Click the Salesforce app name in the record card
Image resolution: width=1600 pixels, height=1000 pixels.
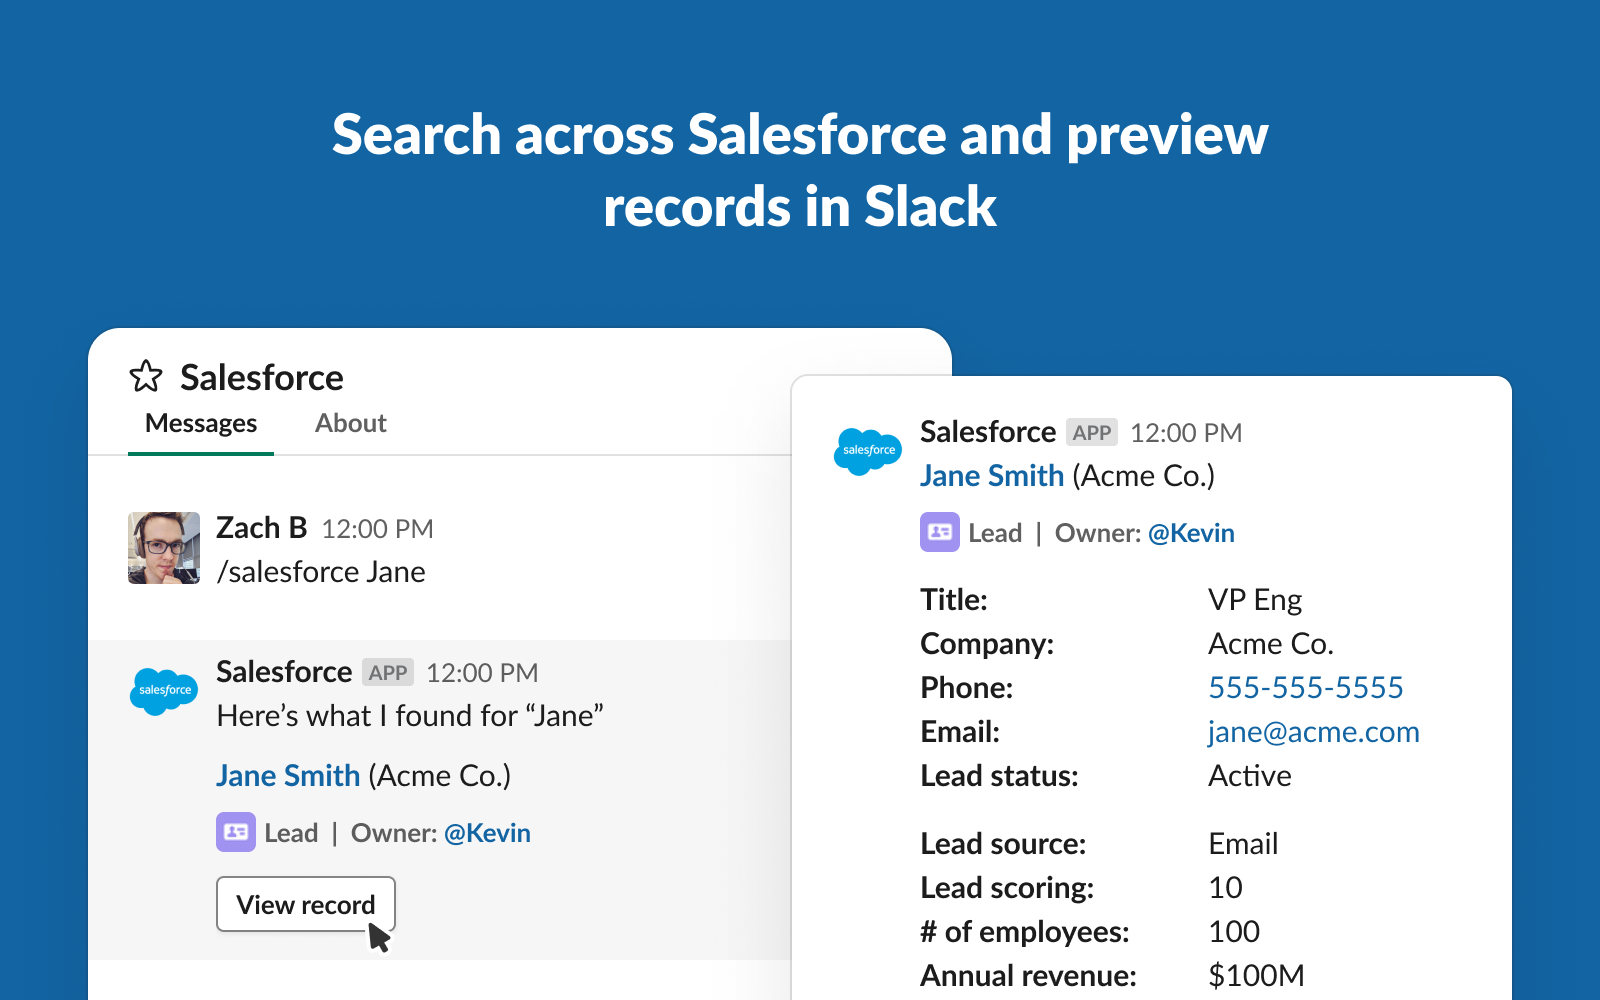pos(988,432)
